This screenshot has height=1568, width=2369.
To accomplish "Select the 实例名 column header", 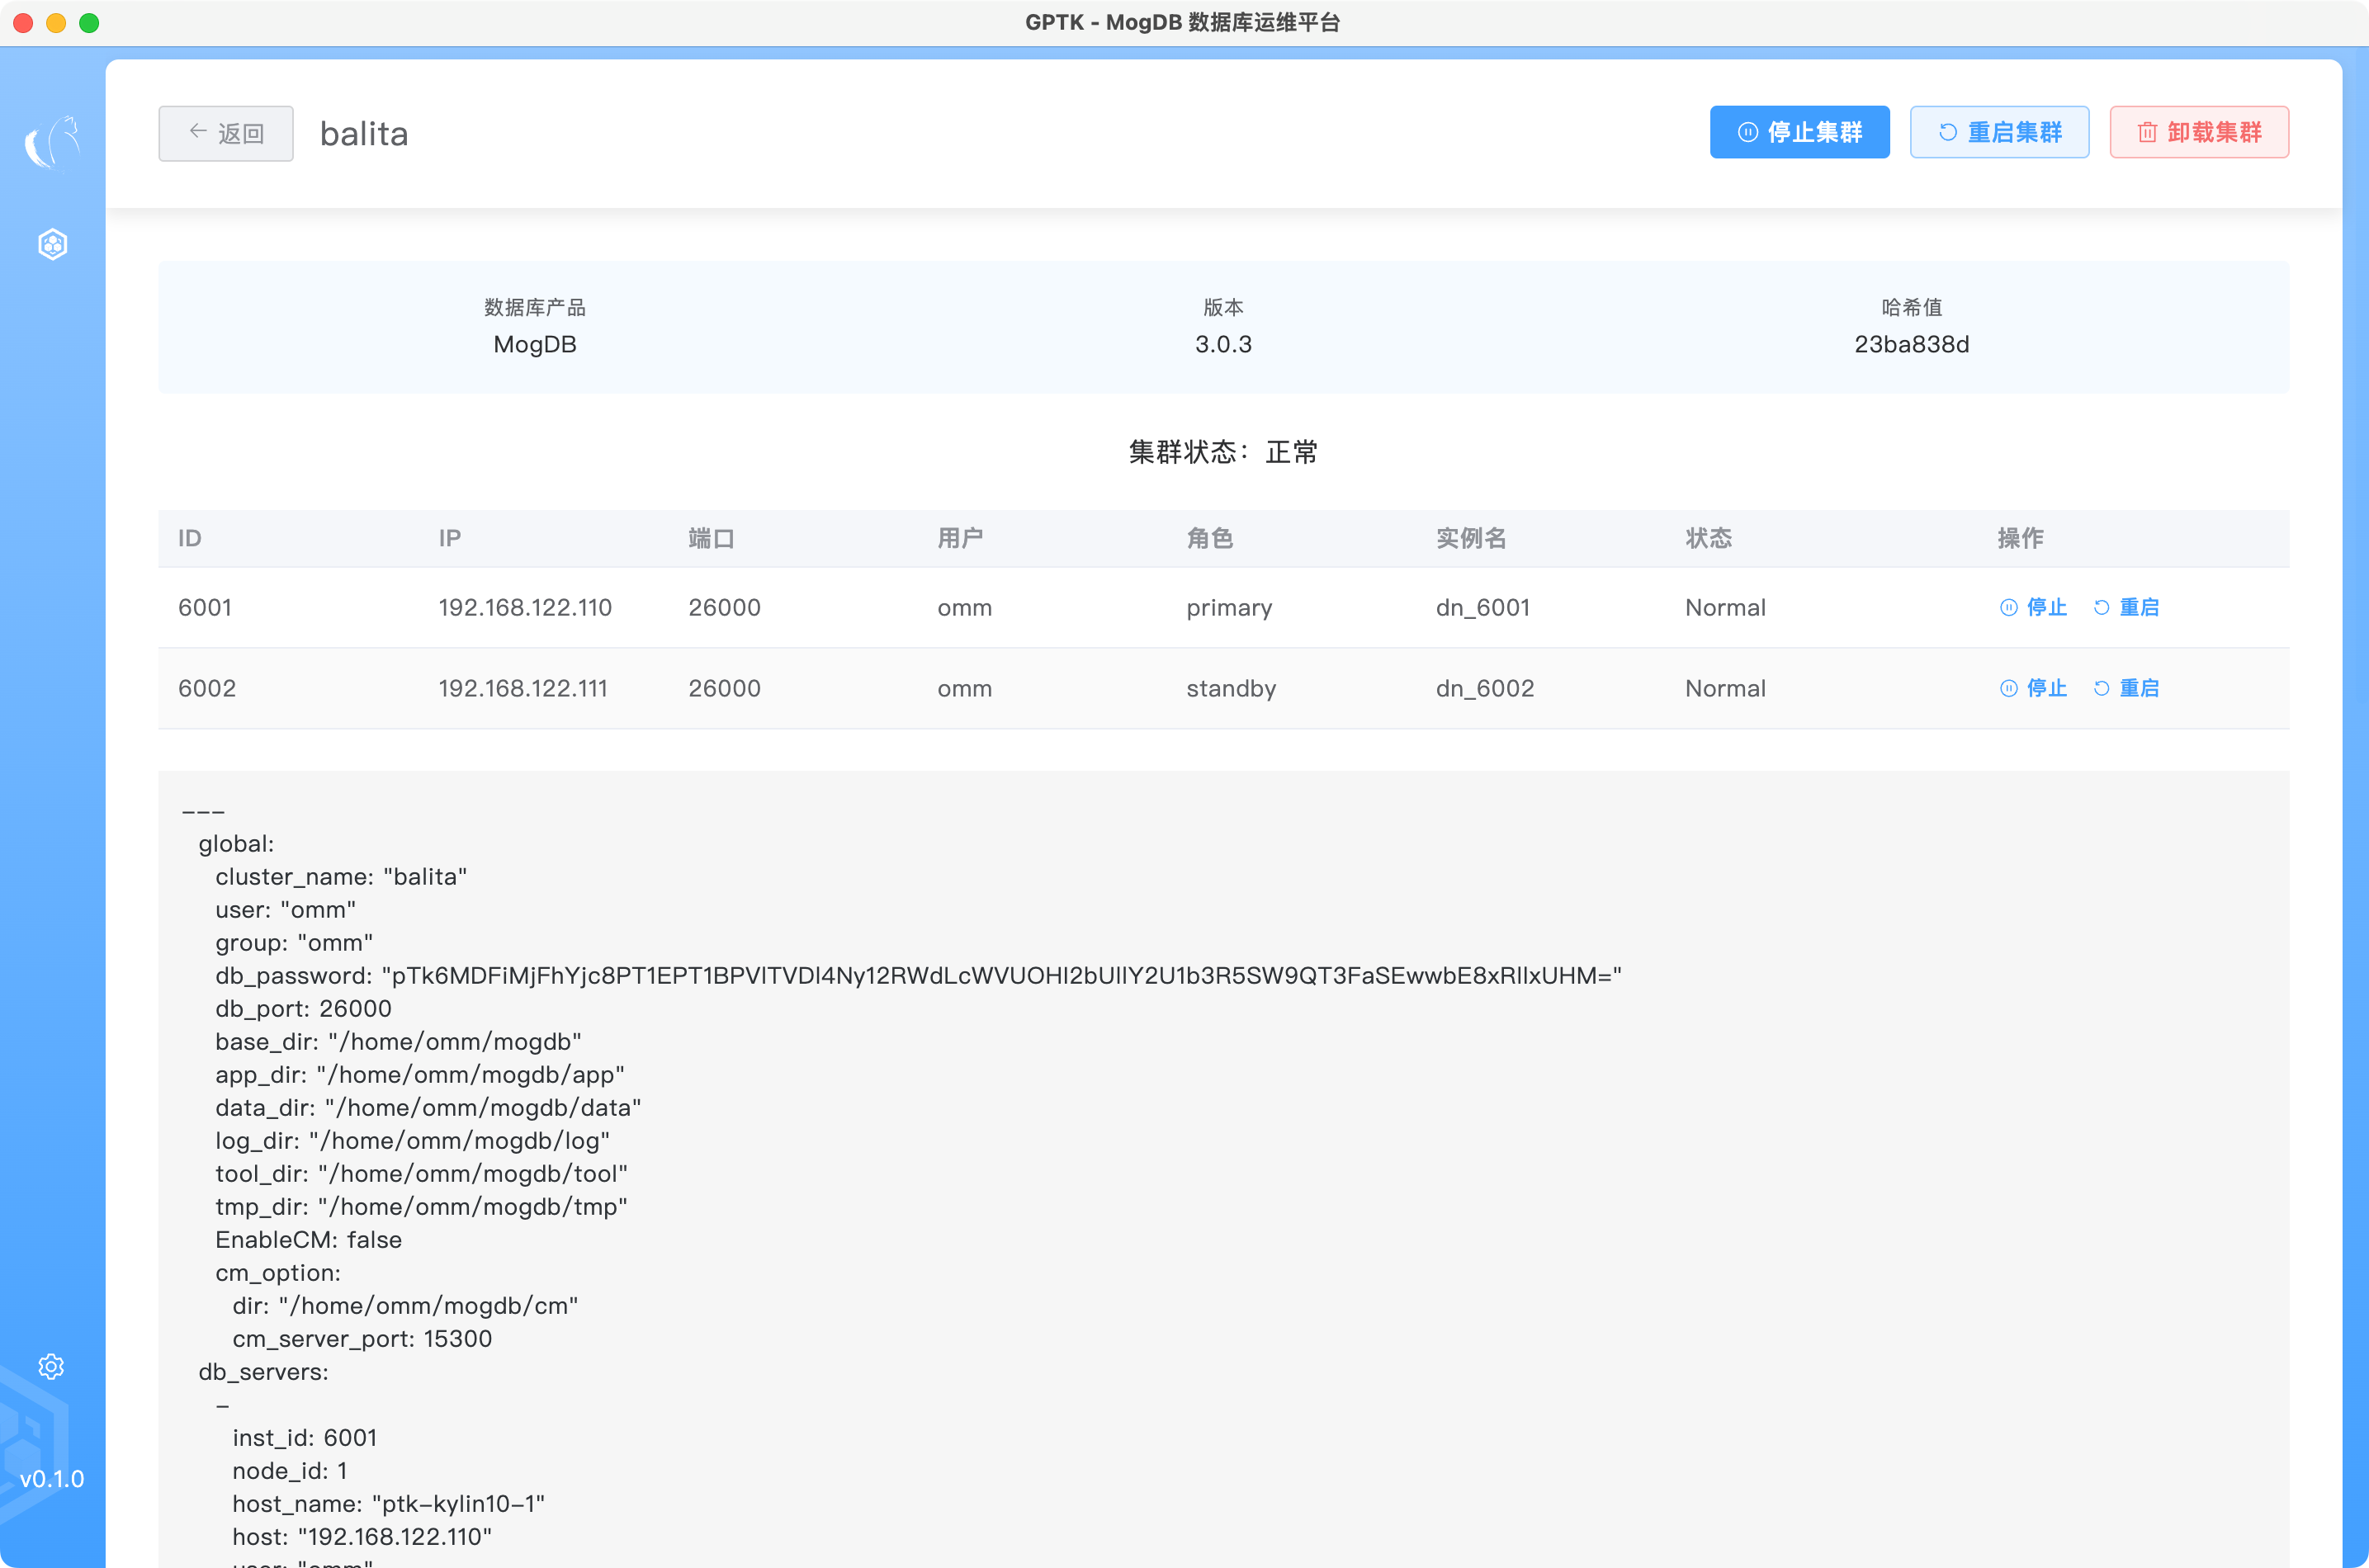I will (1471, 538).
